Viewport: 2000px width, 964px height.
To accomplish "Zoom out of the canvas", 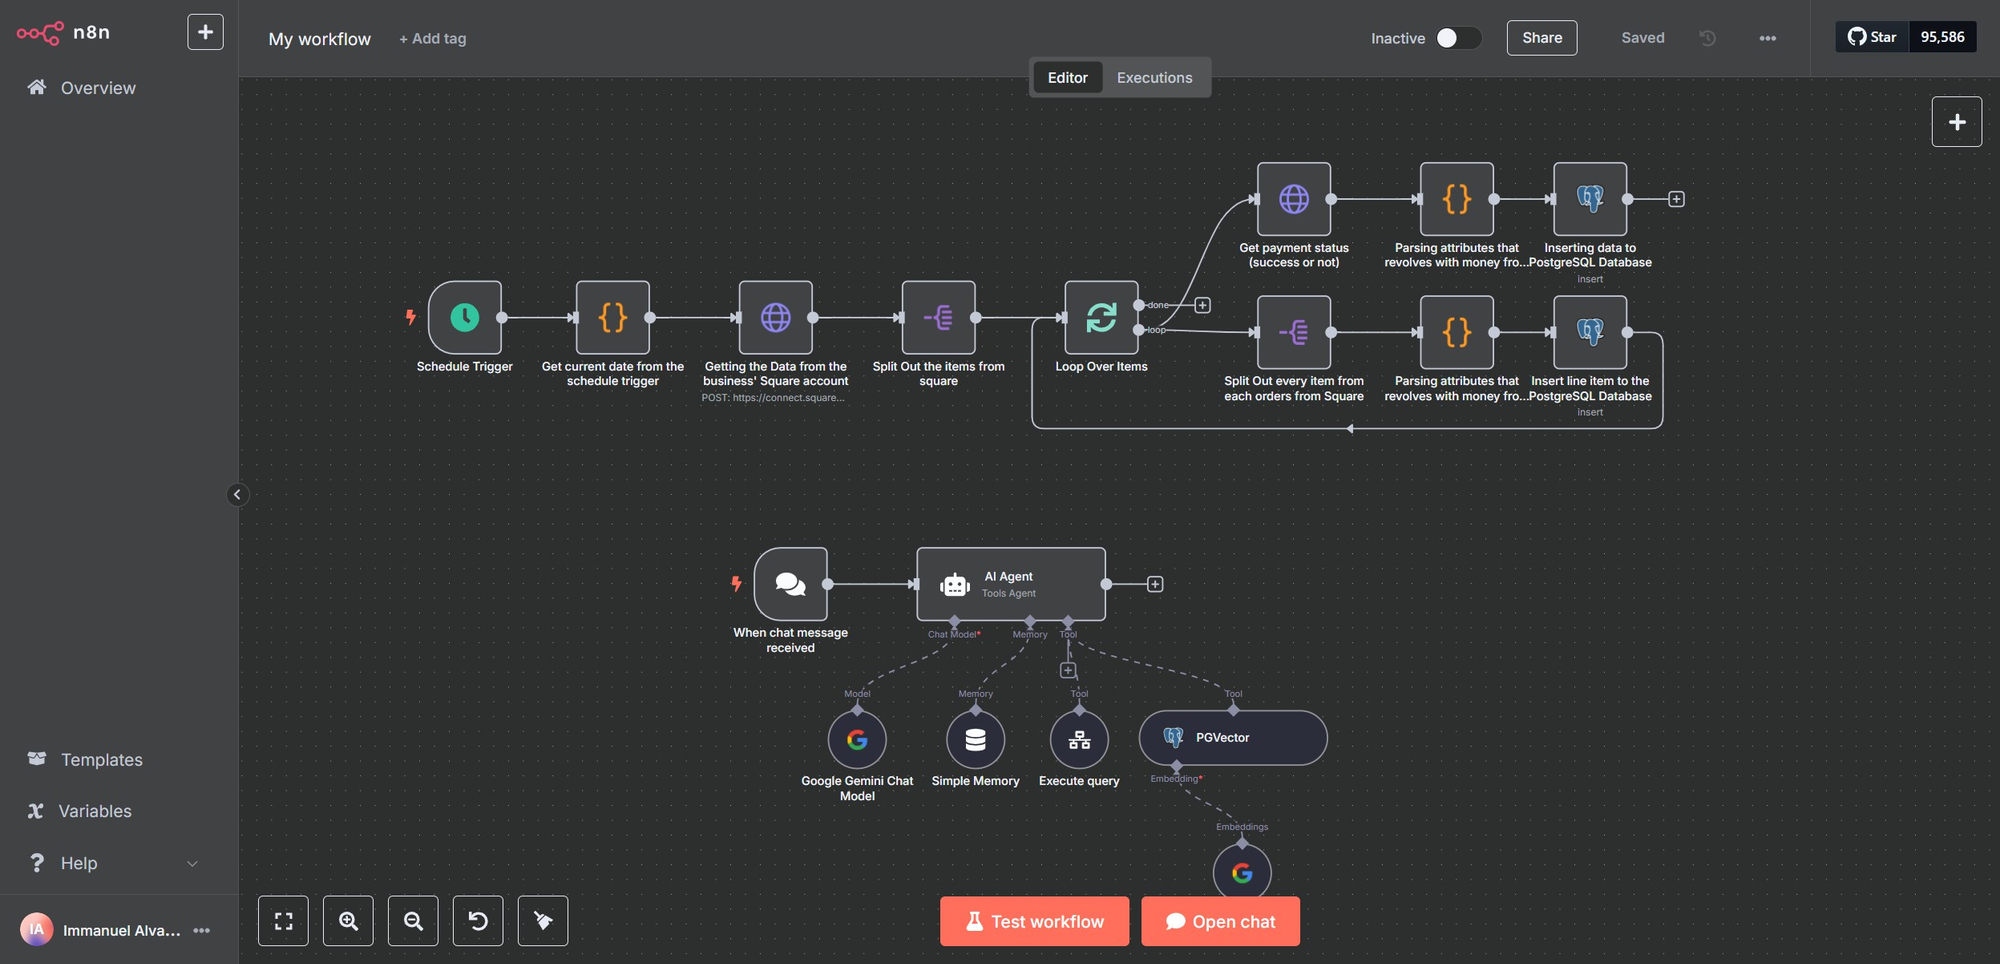I will click(413, 921).
